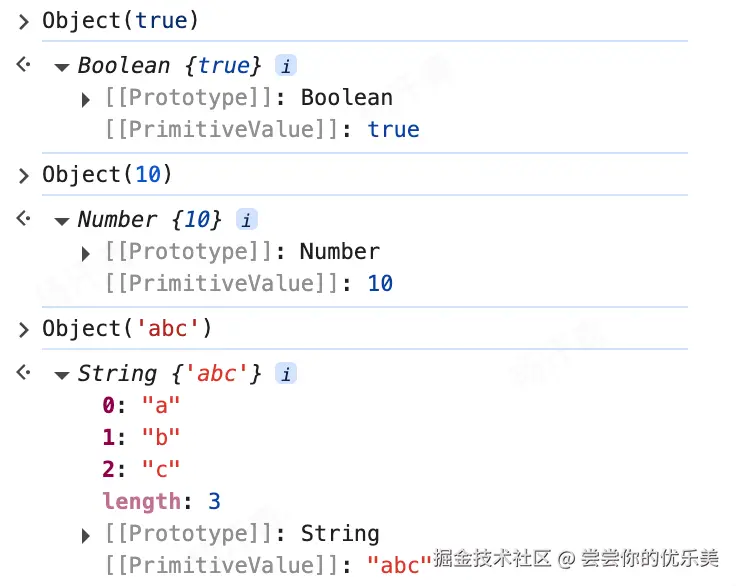
Task: Click index 2 property with value "c"
Action: (141, 469)
